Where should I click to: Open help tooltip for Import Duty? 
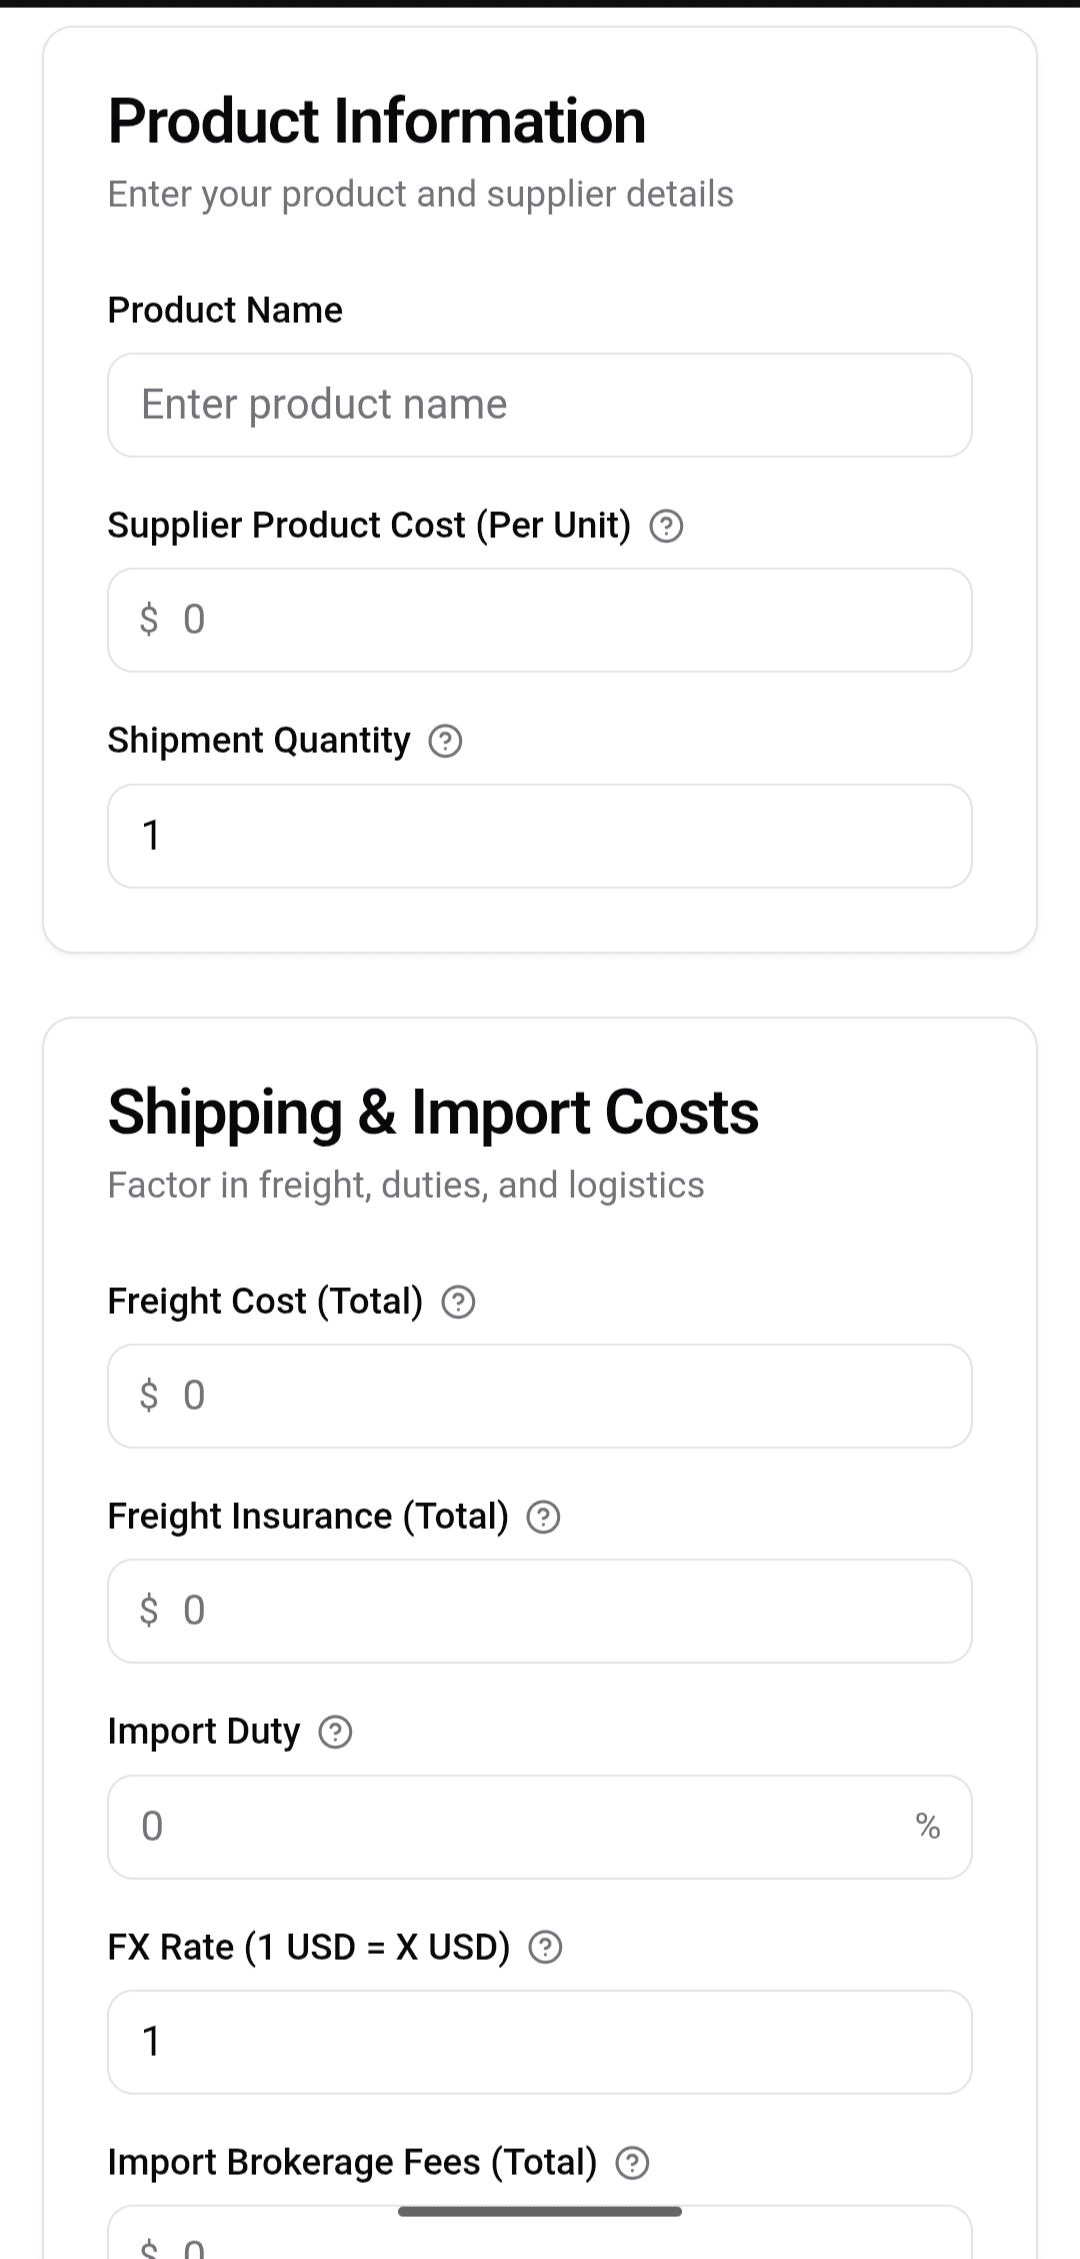(334, 1731)
